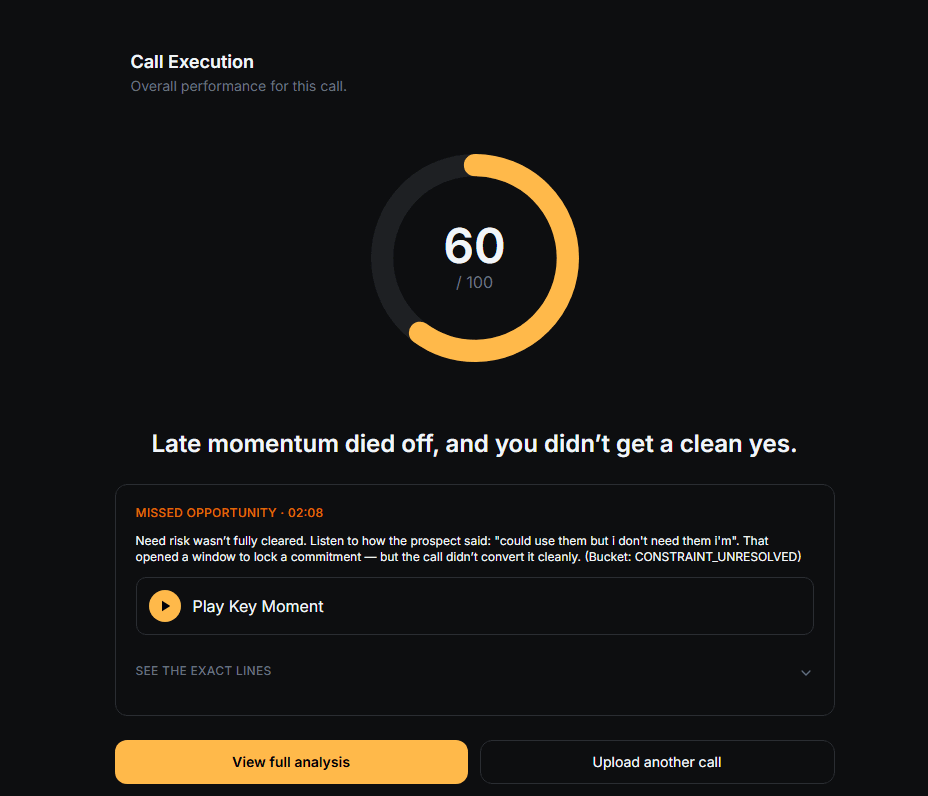The height and width of the screenshot is (796, 928).
Task: Select the play button circle on the key moment
Action: coord(164,606)
